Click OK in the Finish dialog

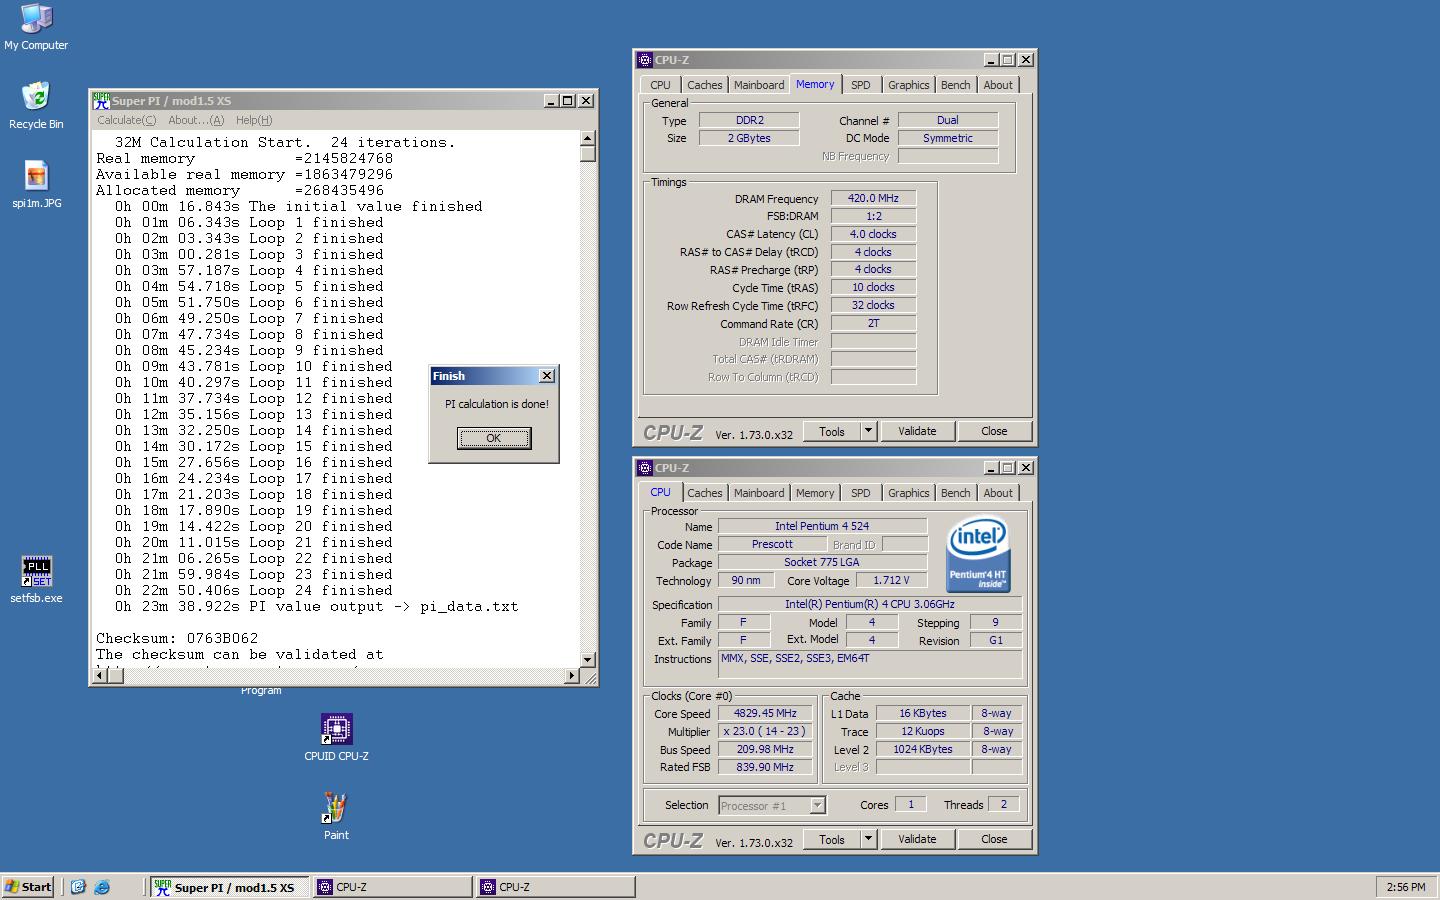click(494, 438)
